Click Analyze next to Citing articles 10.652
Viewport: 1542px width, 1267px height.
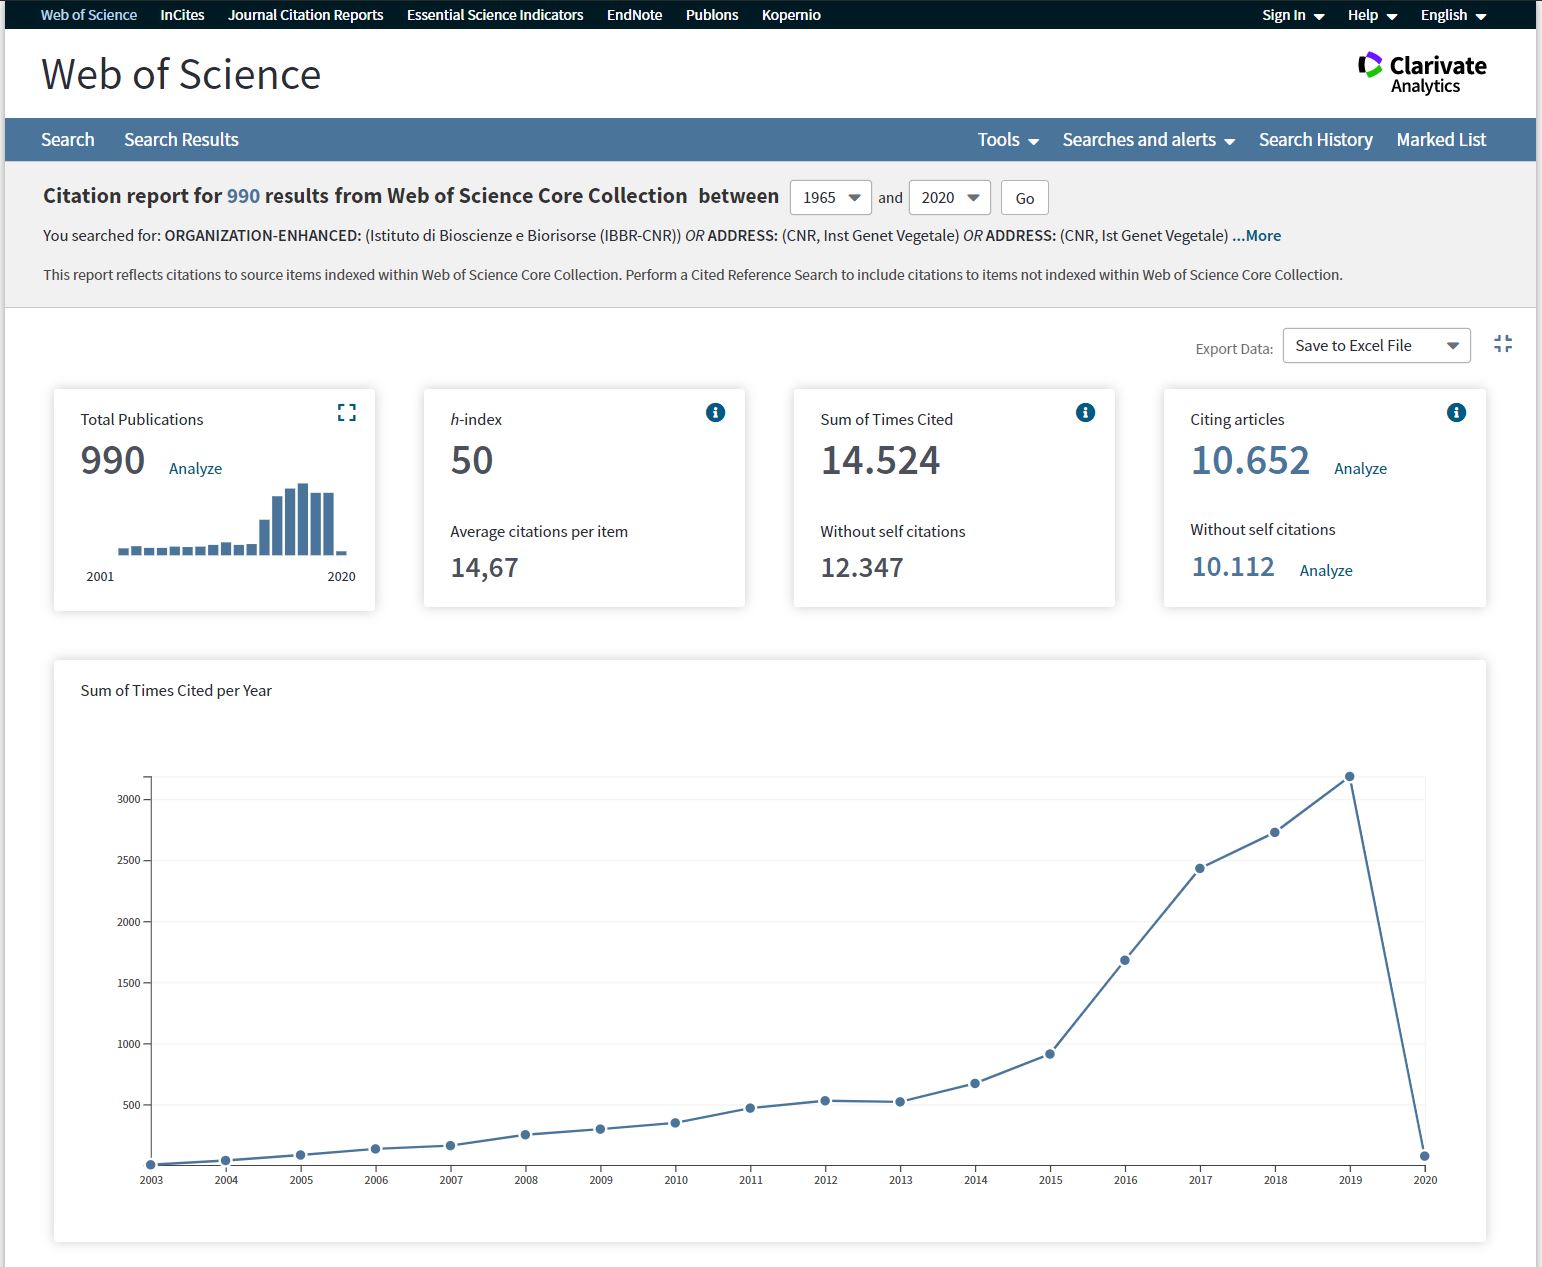point(1360,468)
